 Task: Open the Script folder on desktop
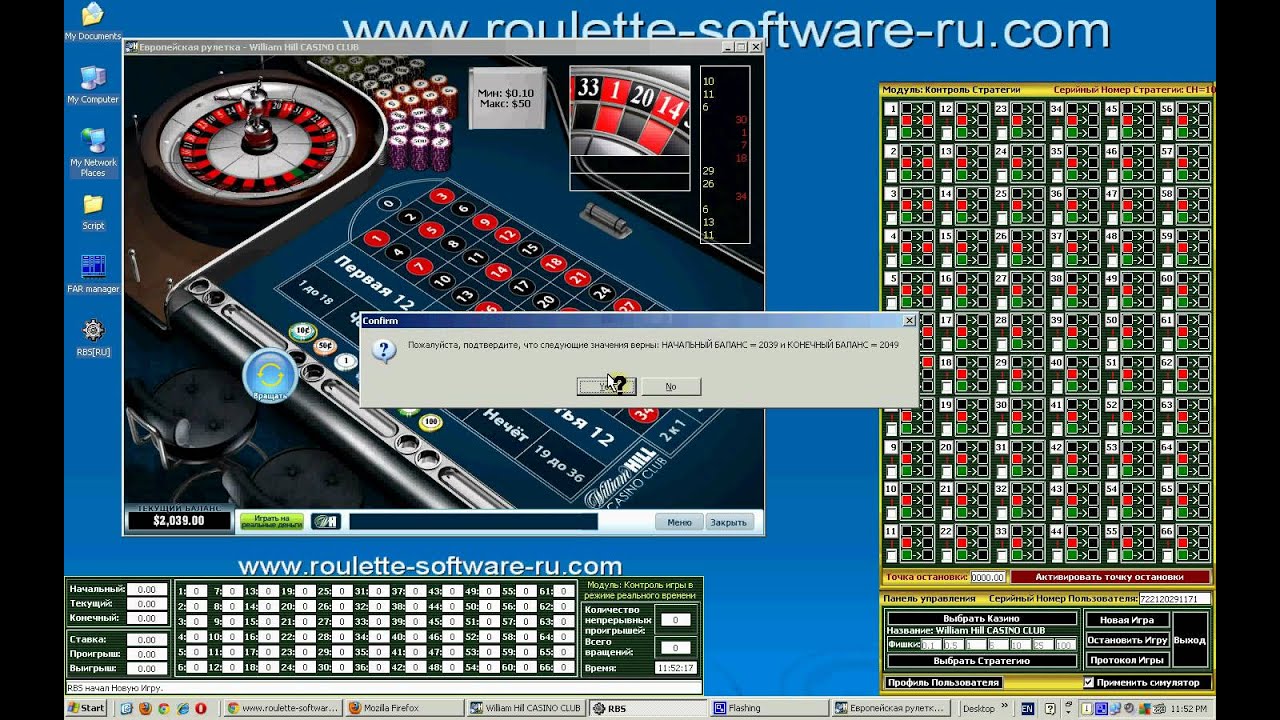(x=93, y=212)
